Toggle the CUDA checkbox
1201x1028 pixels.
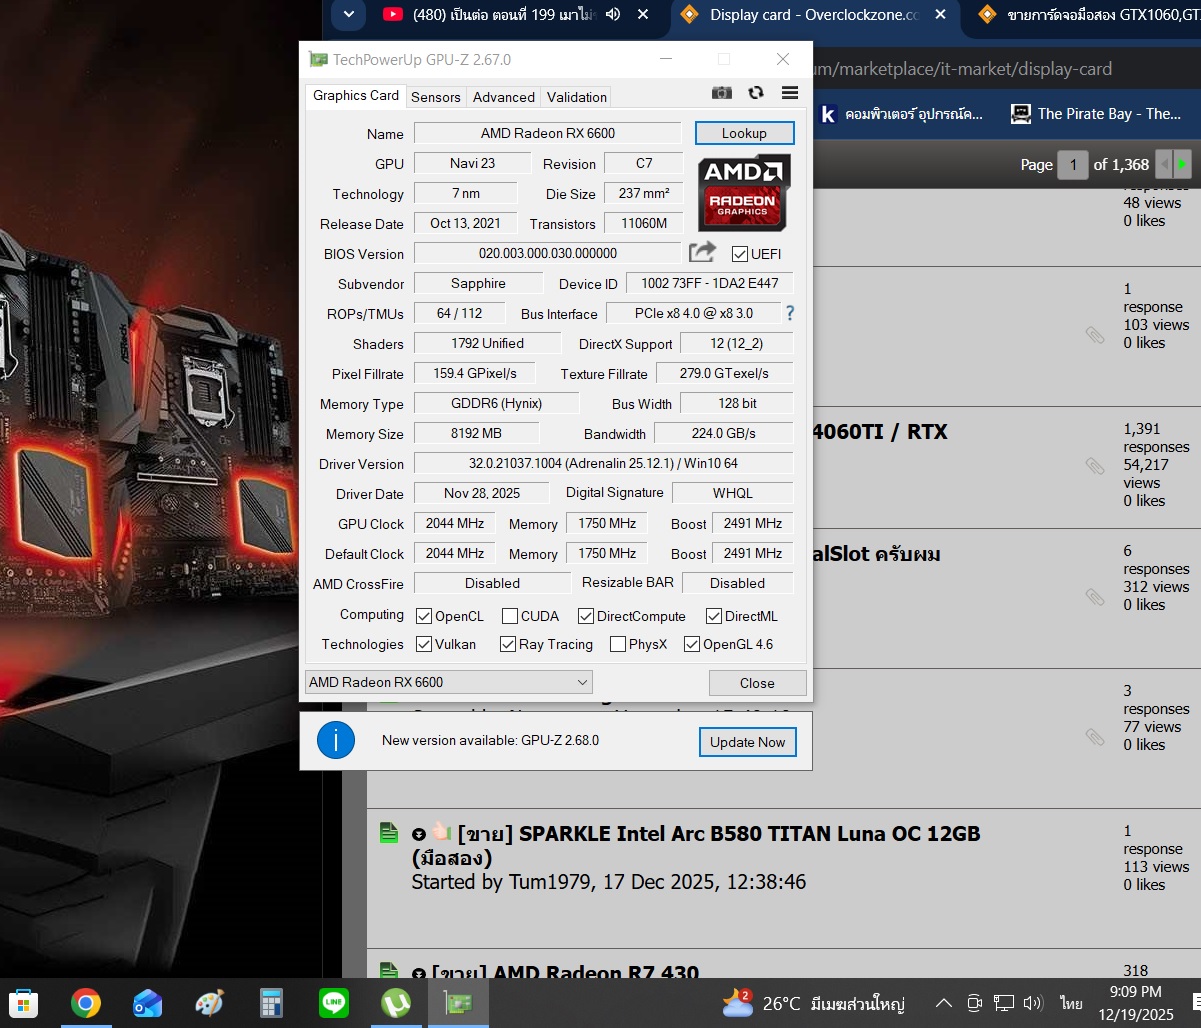click(510, 616)
